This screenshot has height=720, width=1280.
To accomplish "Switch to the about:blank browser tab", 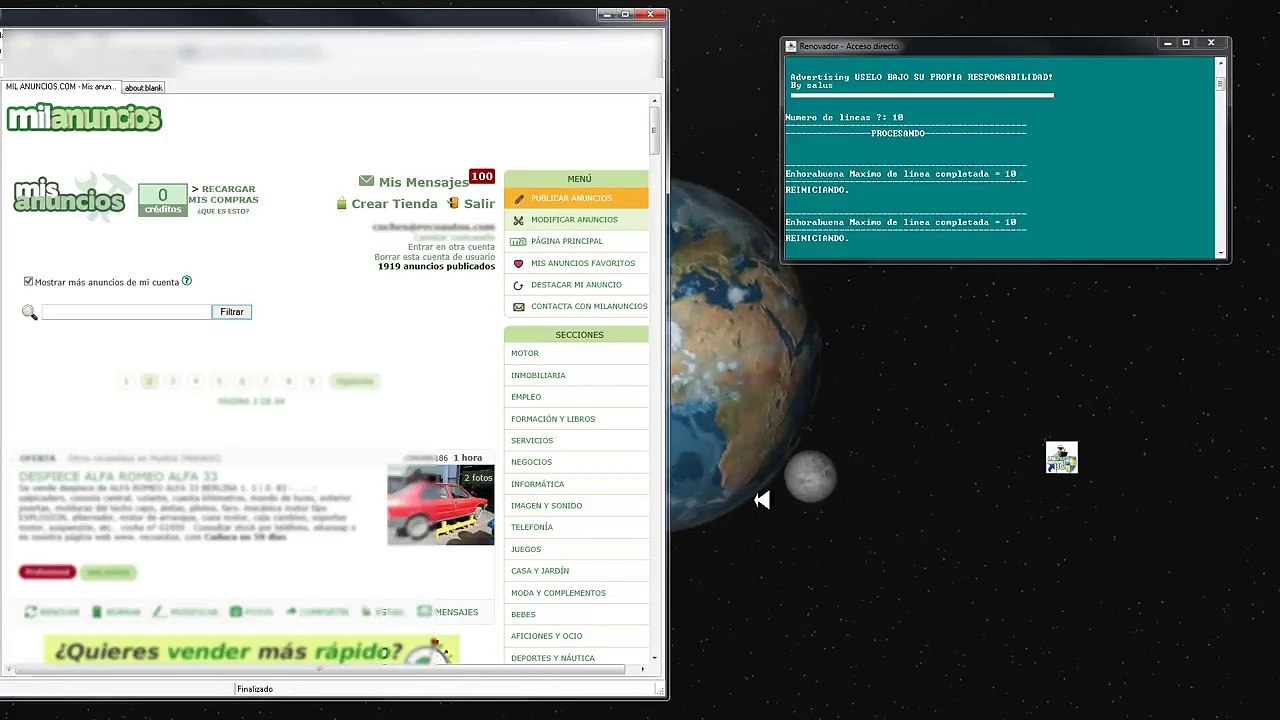I will [143, 88].
